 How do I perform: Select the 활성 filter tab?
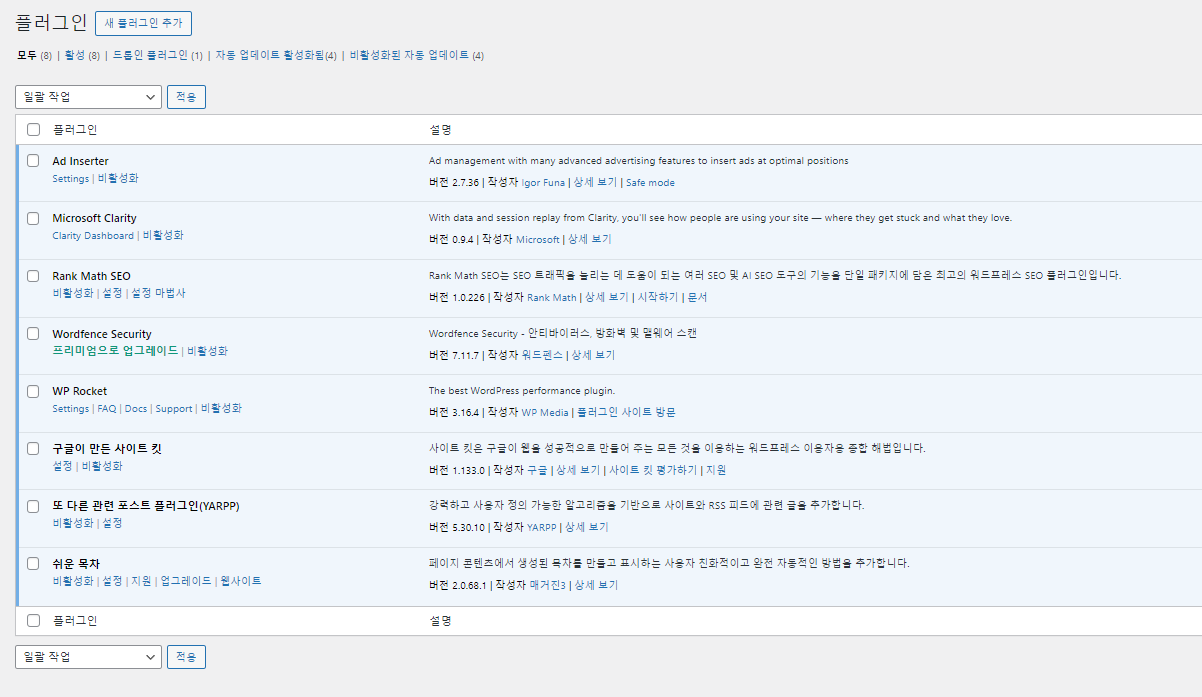pyautogui.click(x=75, y=55)
